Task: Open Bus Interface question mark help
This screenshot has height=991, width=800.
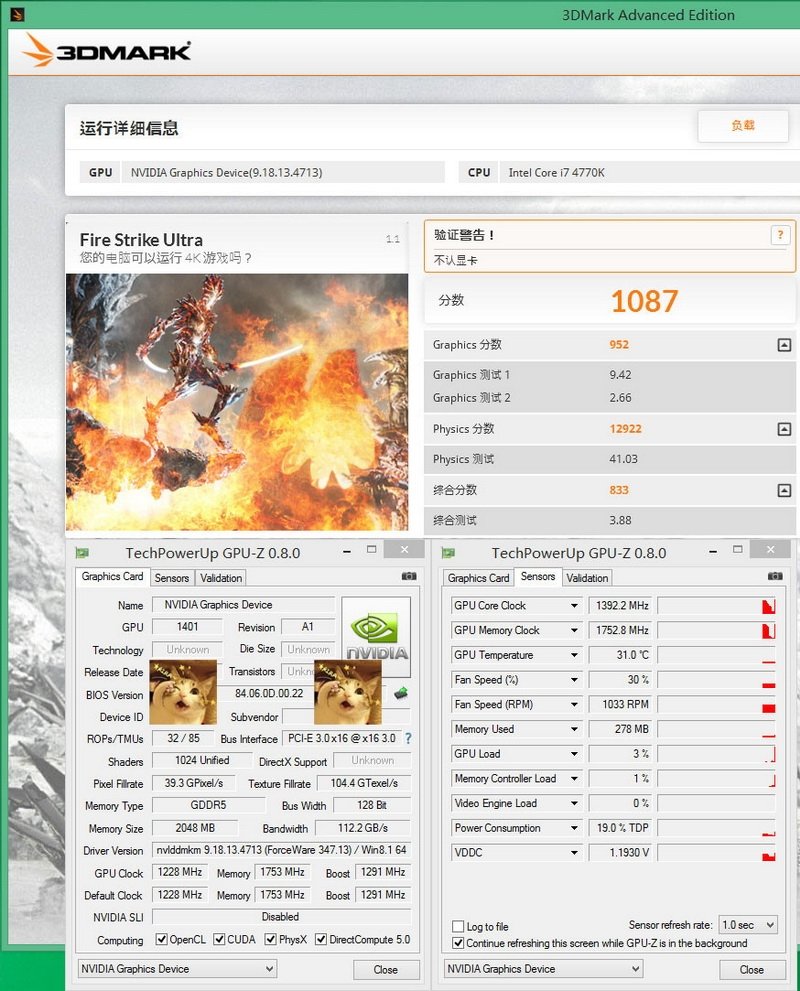Action: coord(408,738)
